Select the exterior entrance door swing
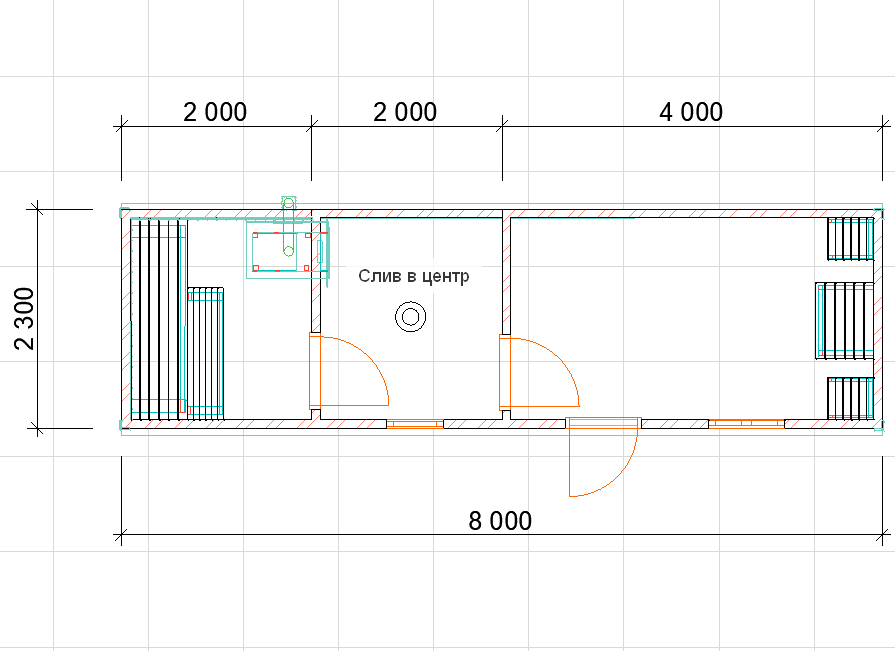The width and height of the screenshot is (895, 651). (x=603, y=457)
